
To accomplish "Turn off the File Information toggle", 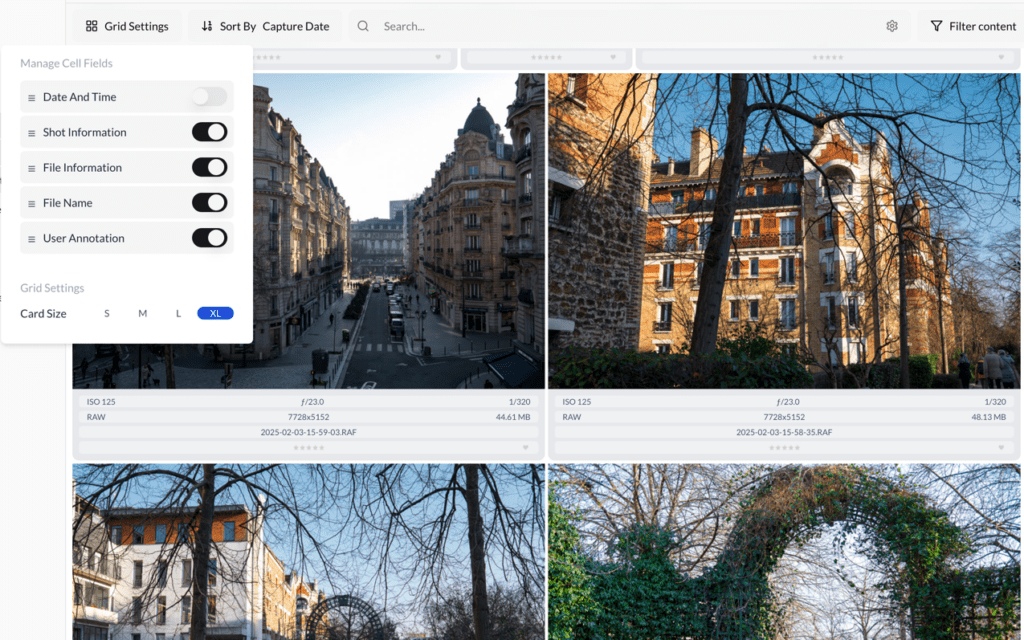I will click(209, 167).
